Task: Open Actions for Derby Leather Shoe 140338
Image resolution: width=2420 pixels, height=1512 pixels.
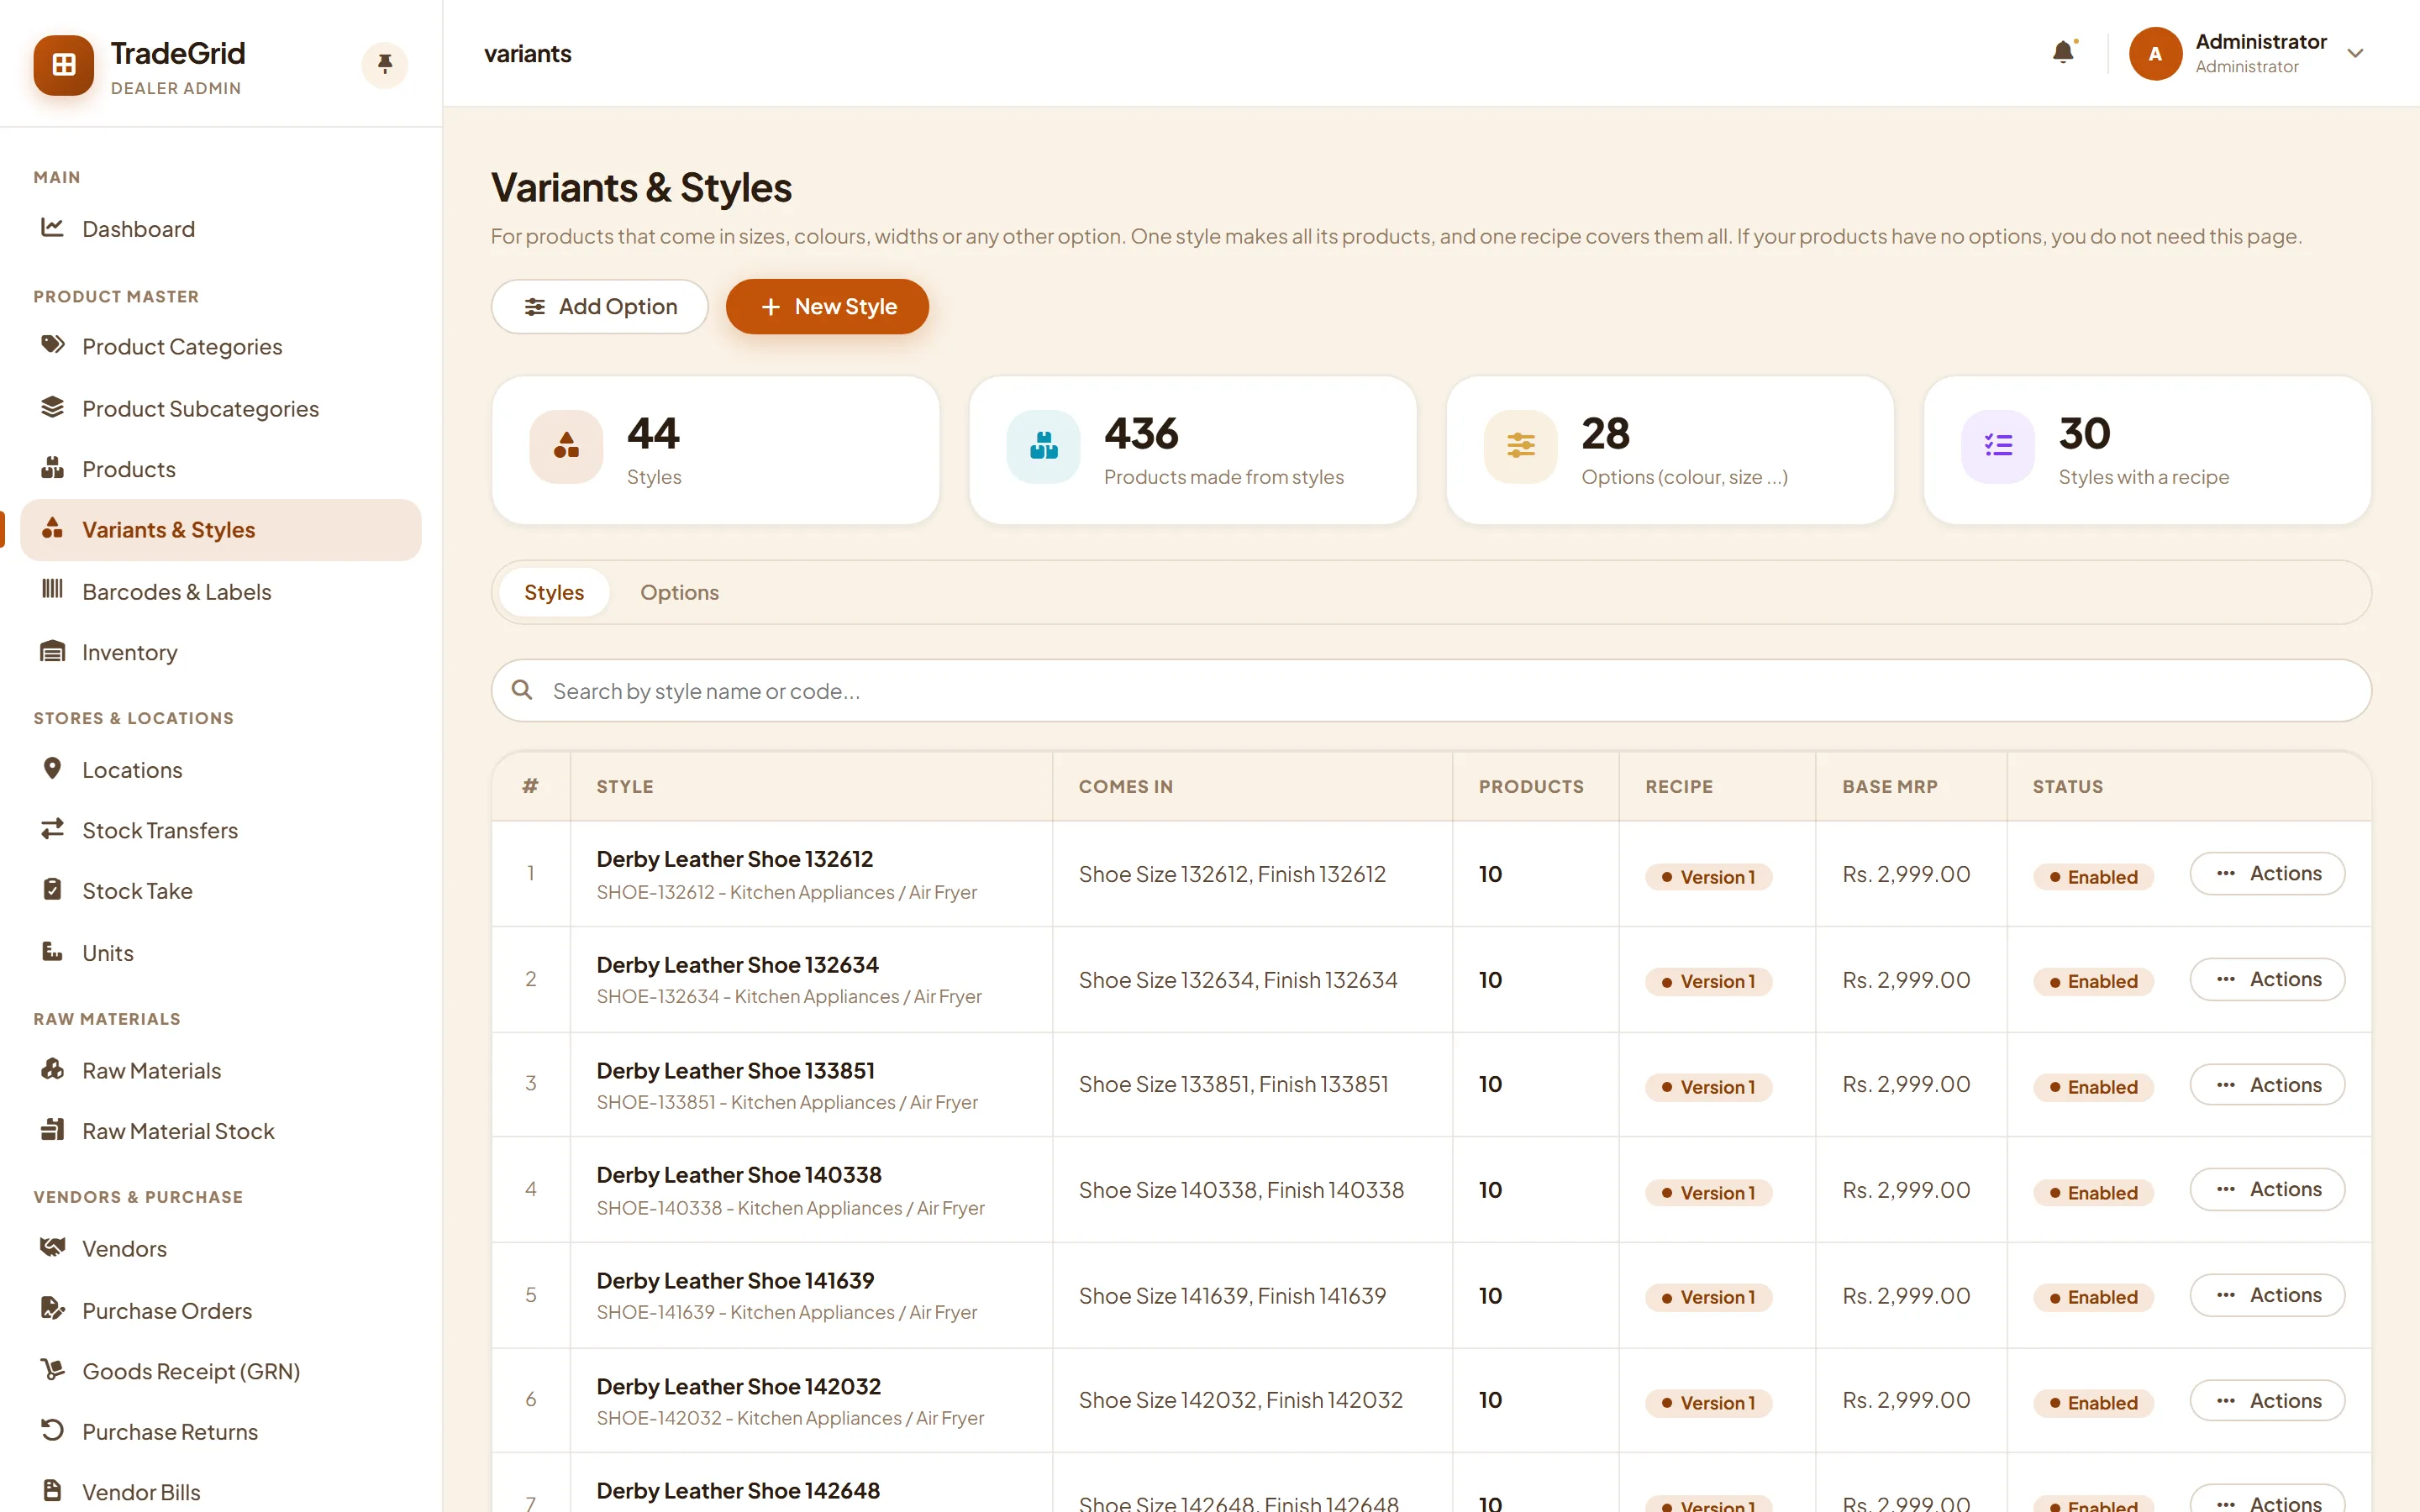Action: click(2267, 1189)
